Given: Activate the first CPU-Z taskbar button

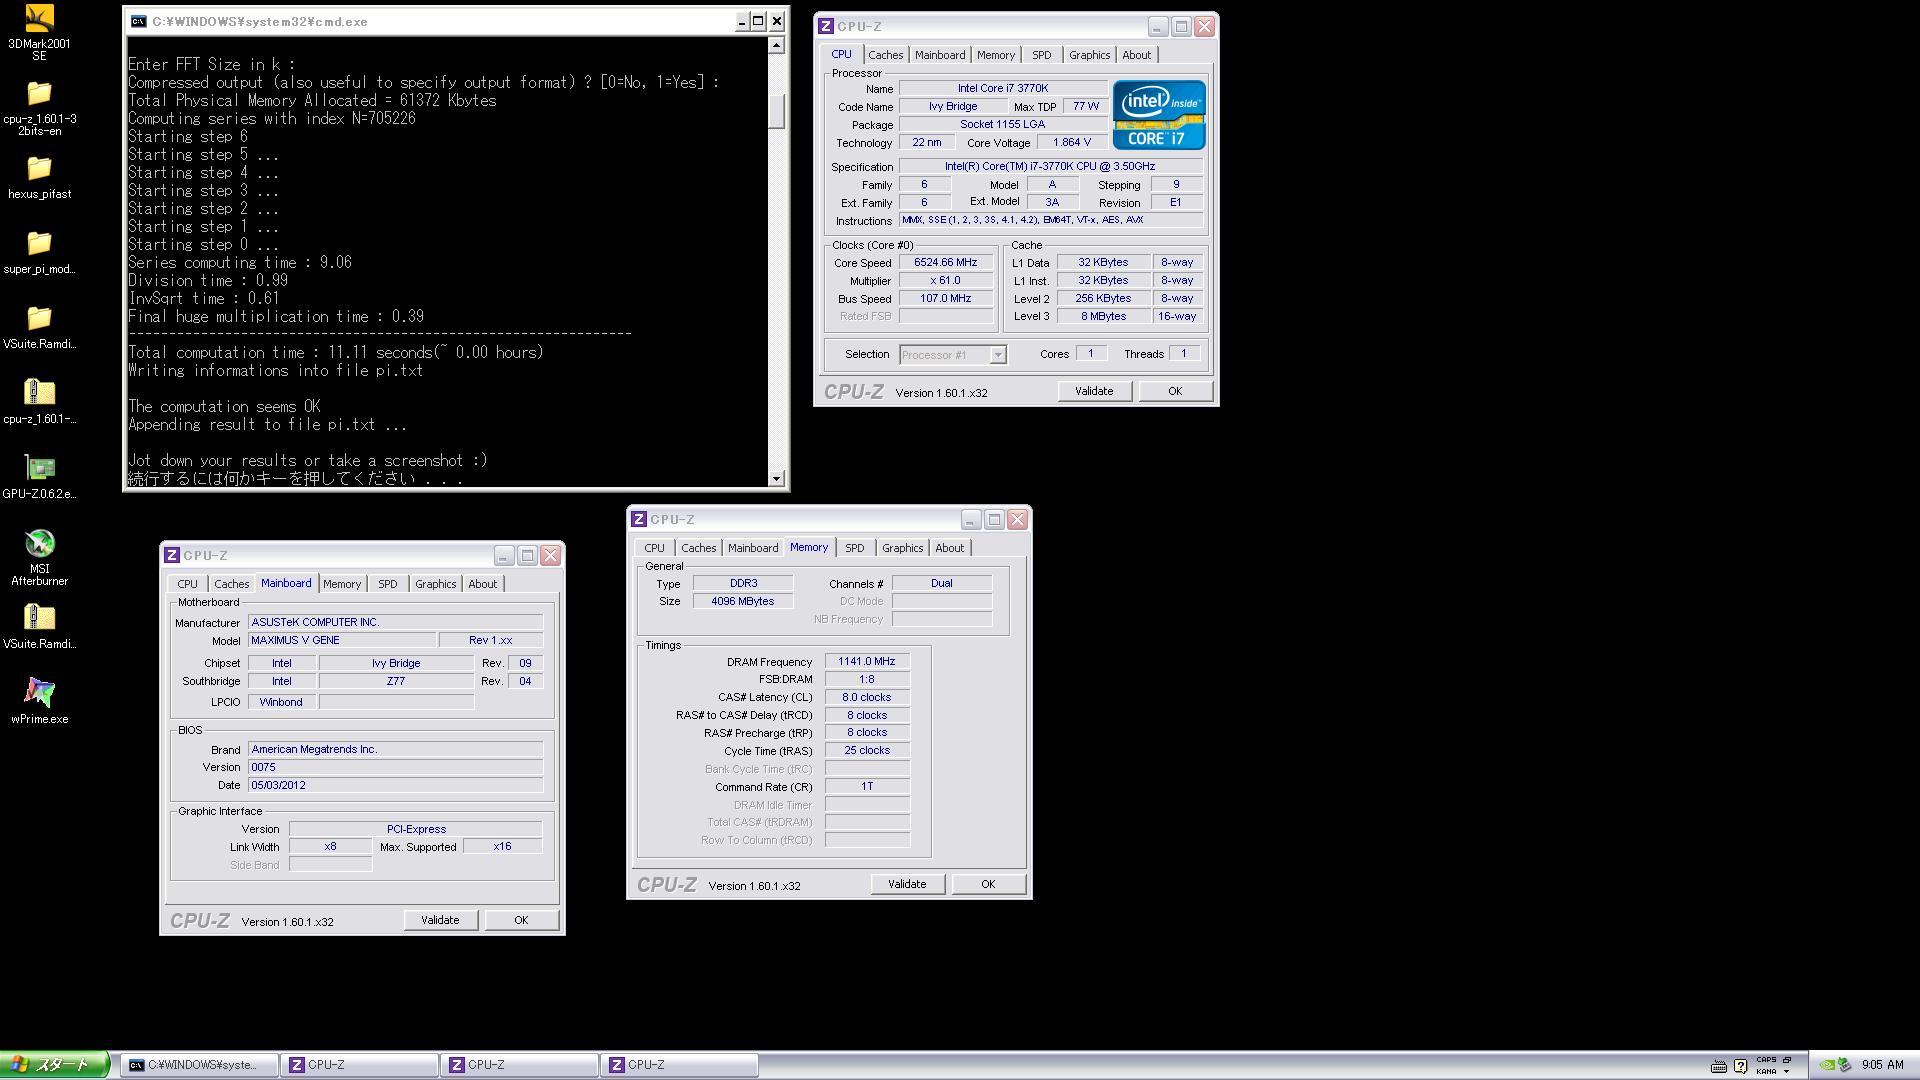Looking at the screenshot, I should click(x=359, y=1065).
